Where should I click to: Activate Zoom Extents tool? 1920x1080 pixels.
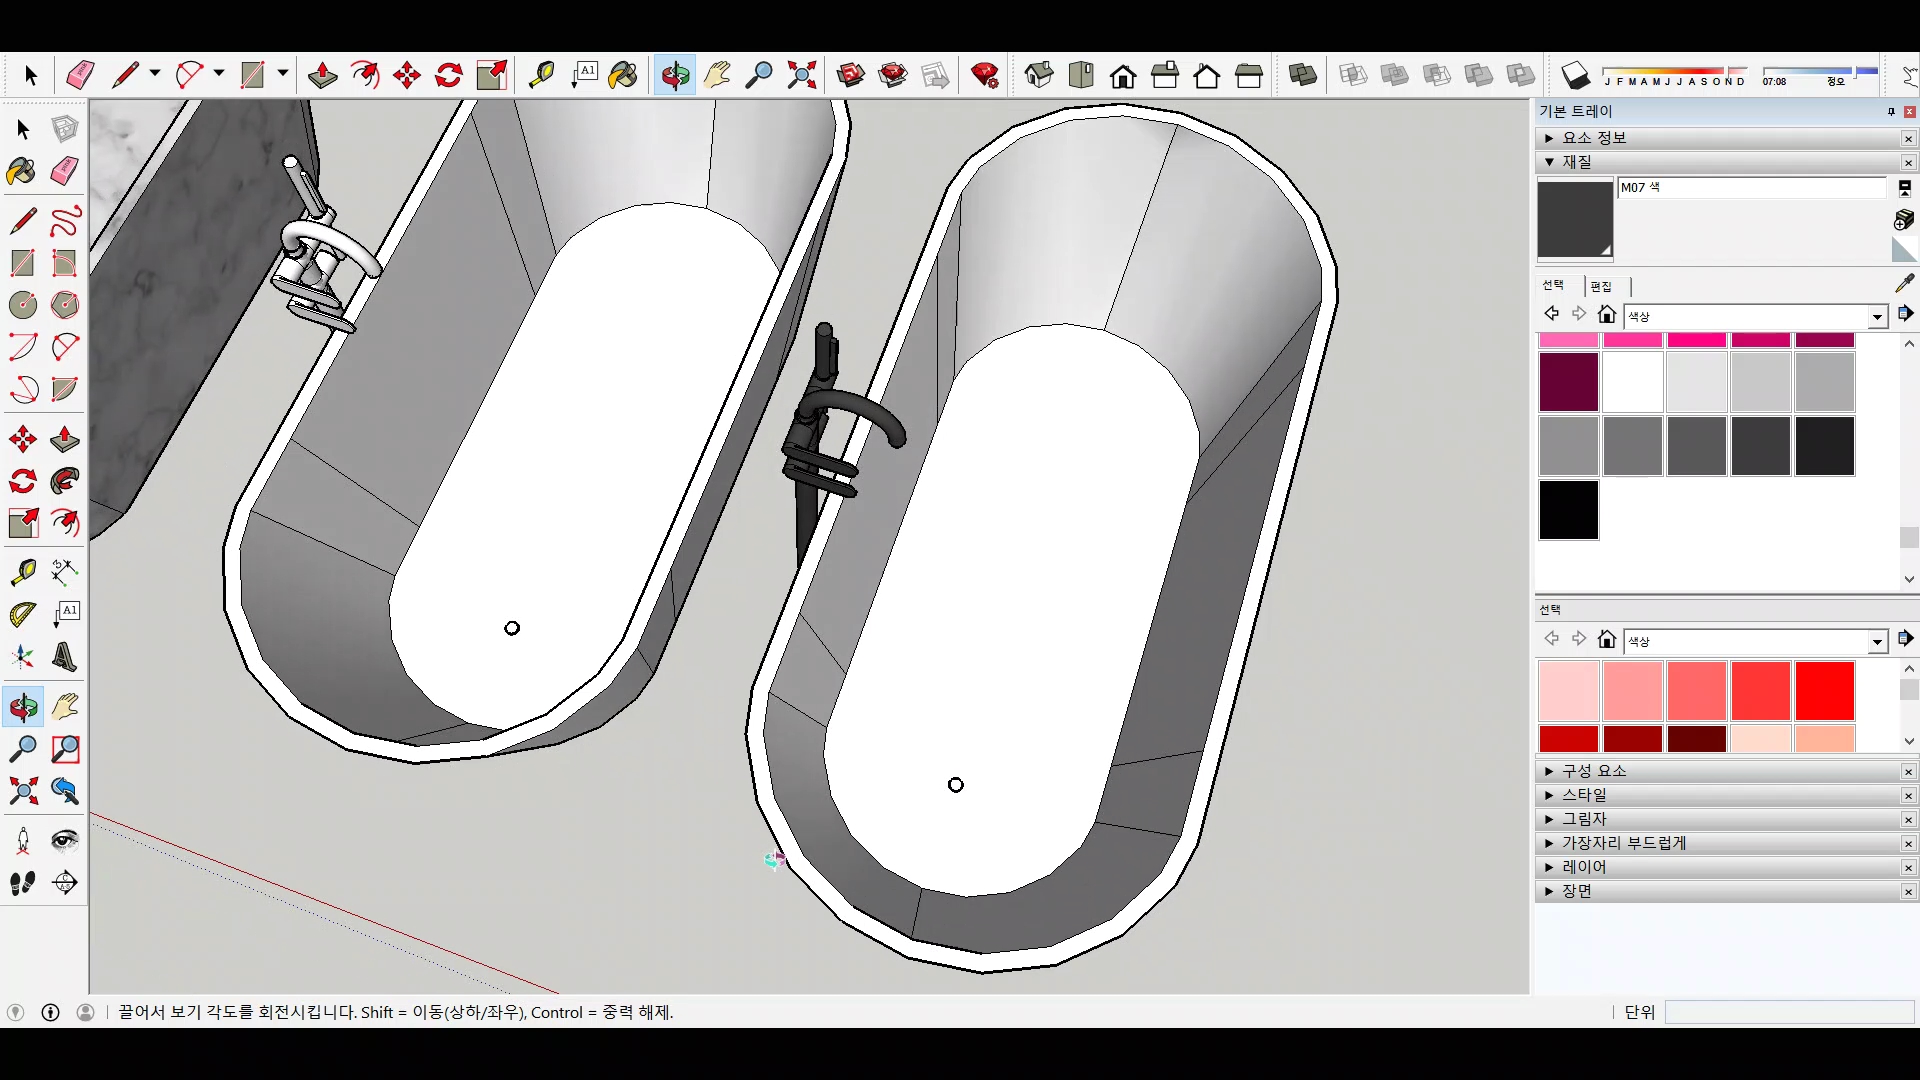coord(801,75)
